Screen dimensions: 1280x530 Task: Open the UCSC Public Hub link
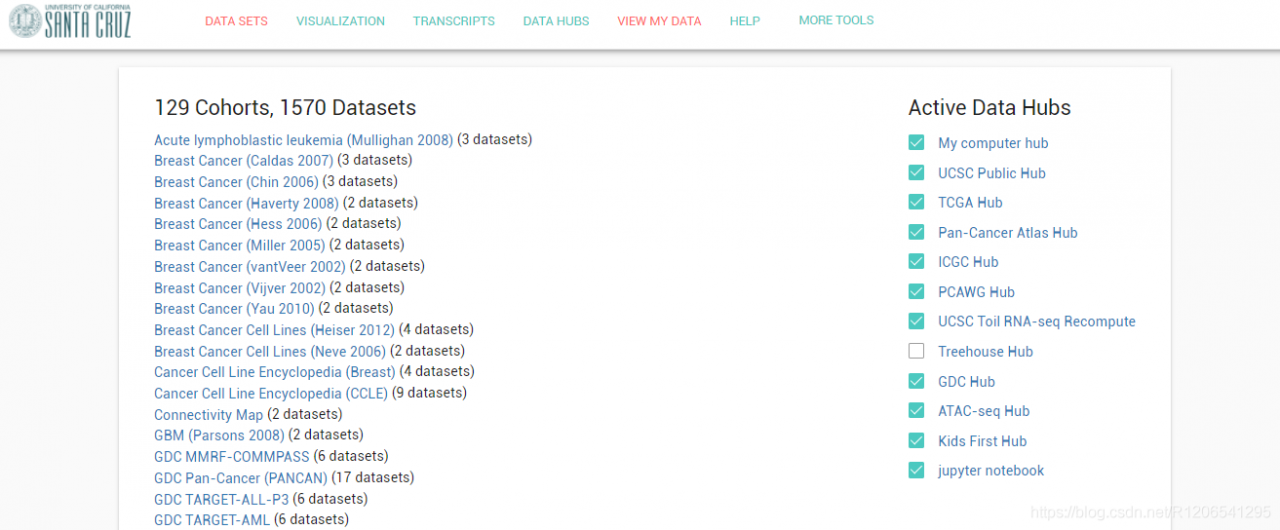tap(992, 173)
